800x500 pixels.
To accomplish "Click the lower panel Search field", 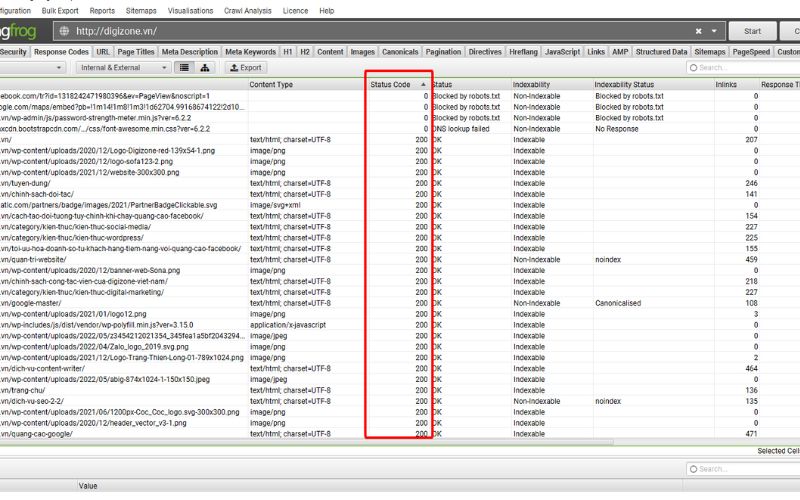I will (745, 469).
